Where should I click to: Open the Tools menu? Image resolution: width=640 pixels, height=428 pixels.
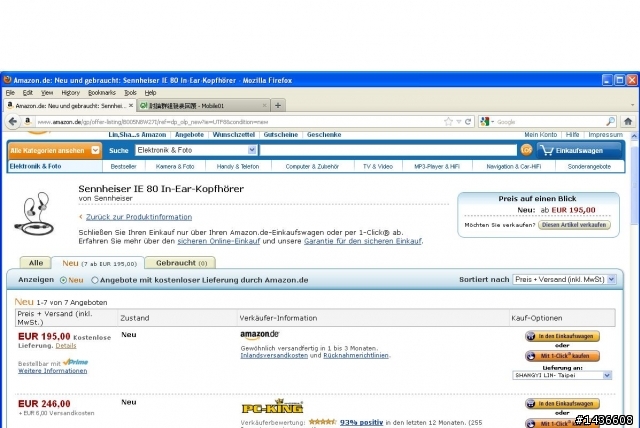[x=130, y=93]
